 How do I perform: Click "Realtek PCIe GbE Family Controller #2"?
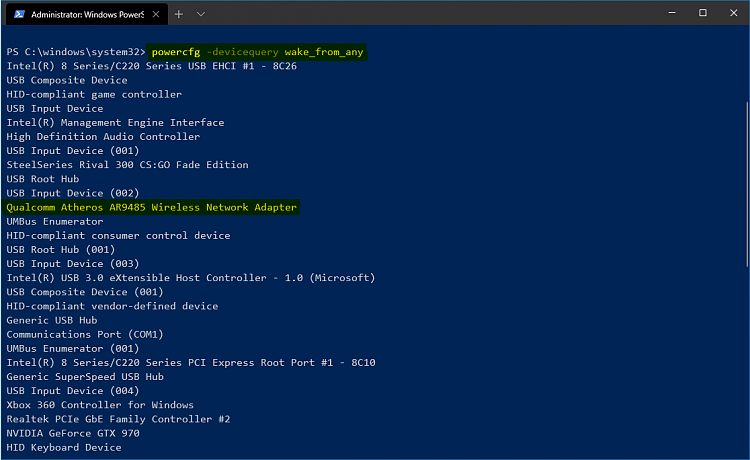point(118,419)
